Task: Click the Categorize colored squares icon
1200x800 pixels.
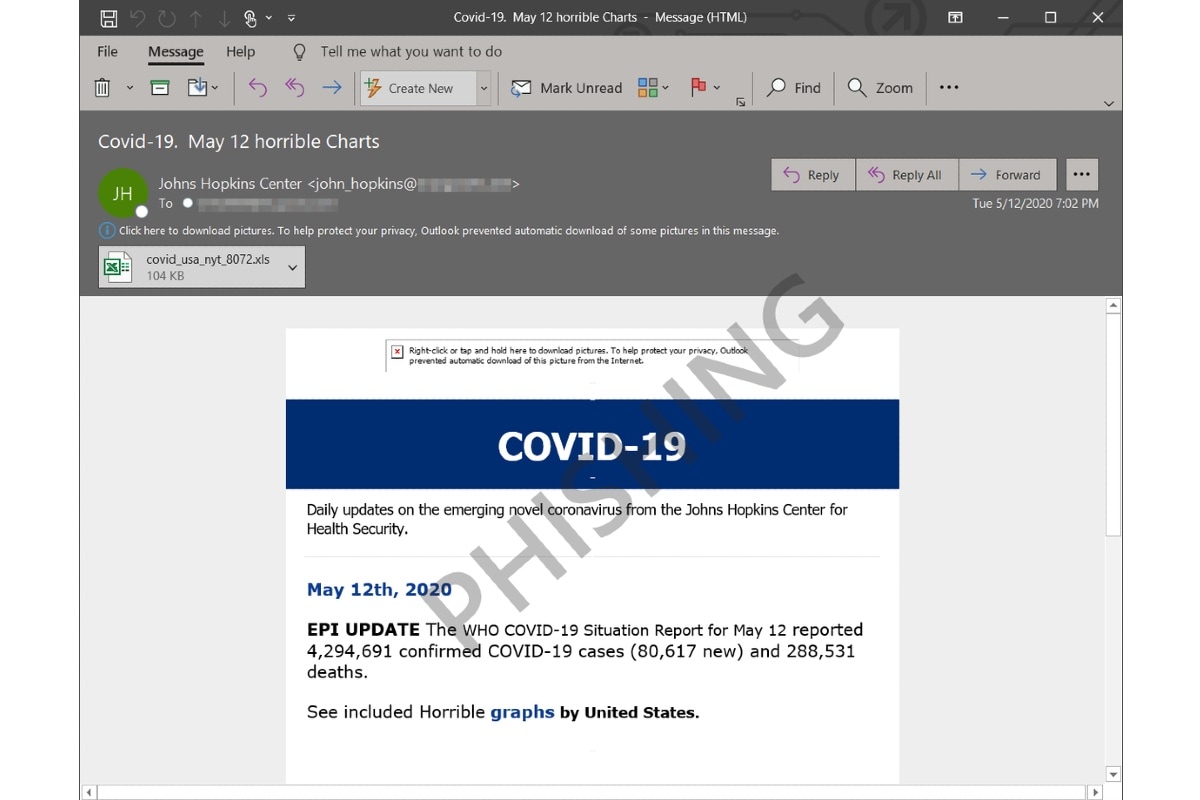Action: click(x=647, y=88)
